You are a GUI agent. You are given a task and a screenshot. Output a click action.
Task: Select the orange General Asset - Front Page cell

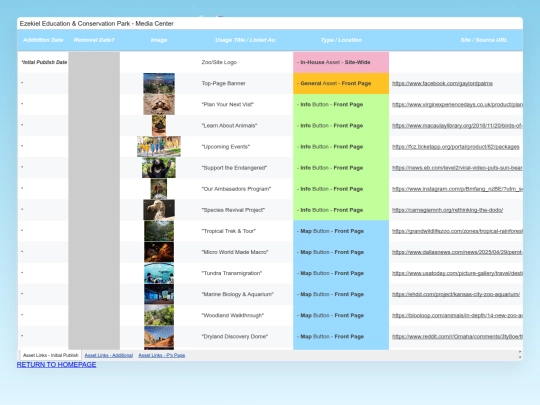[341, 83]
